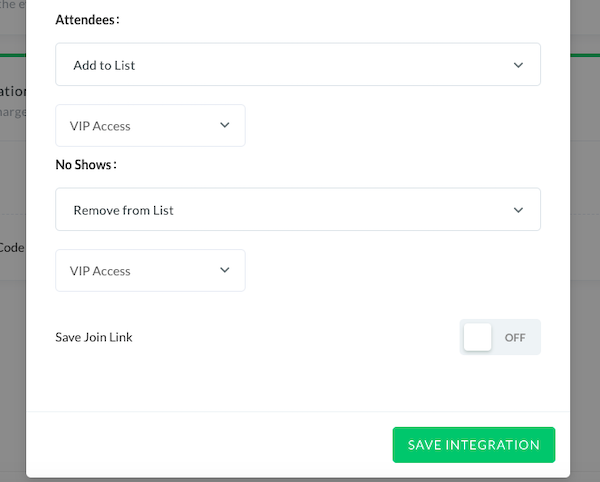Click the chevron on Attendees VIP Access

(x=224, y=126)
